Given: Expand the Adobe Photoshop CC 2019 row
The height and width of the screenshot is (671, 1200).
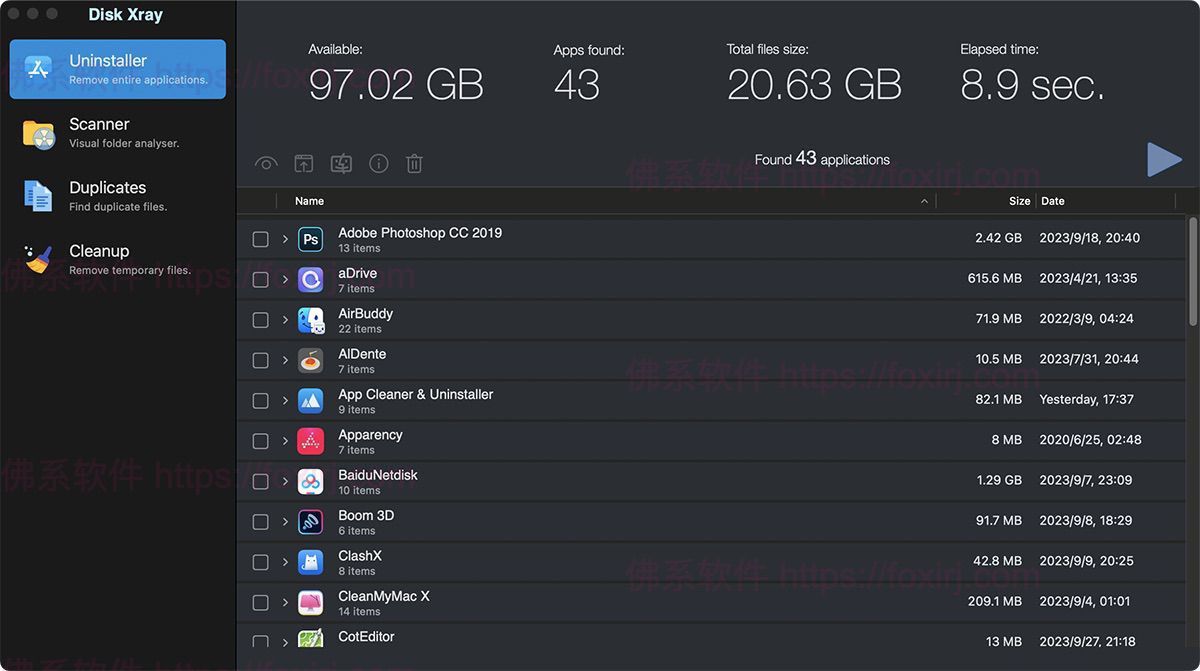Looking at the screenshot, I should click(285, 239).
